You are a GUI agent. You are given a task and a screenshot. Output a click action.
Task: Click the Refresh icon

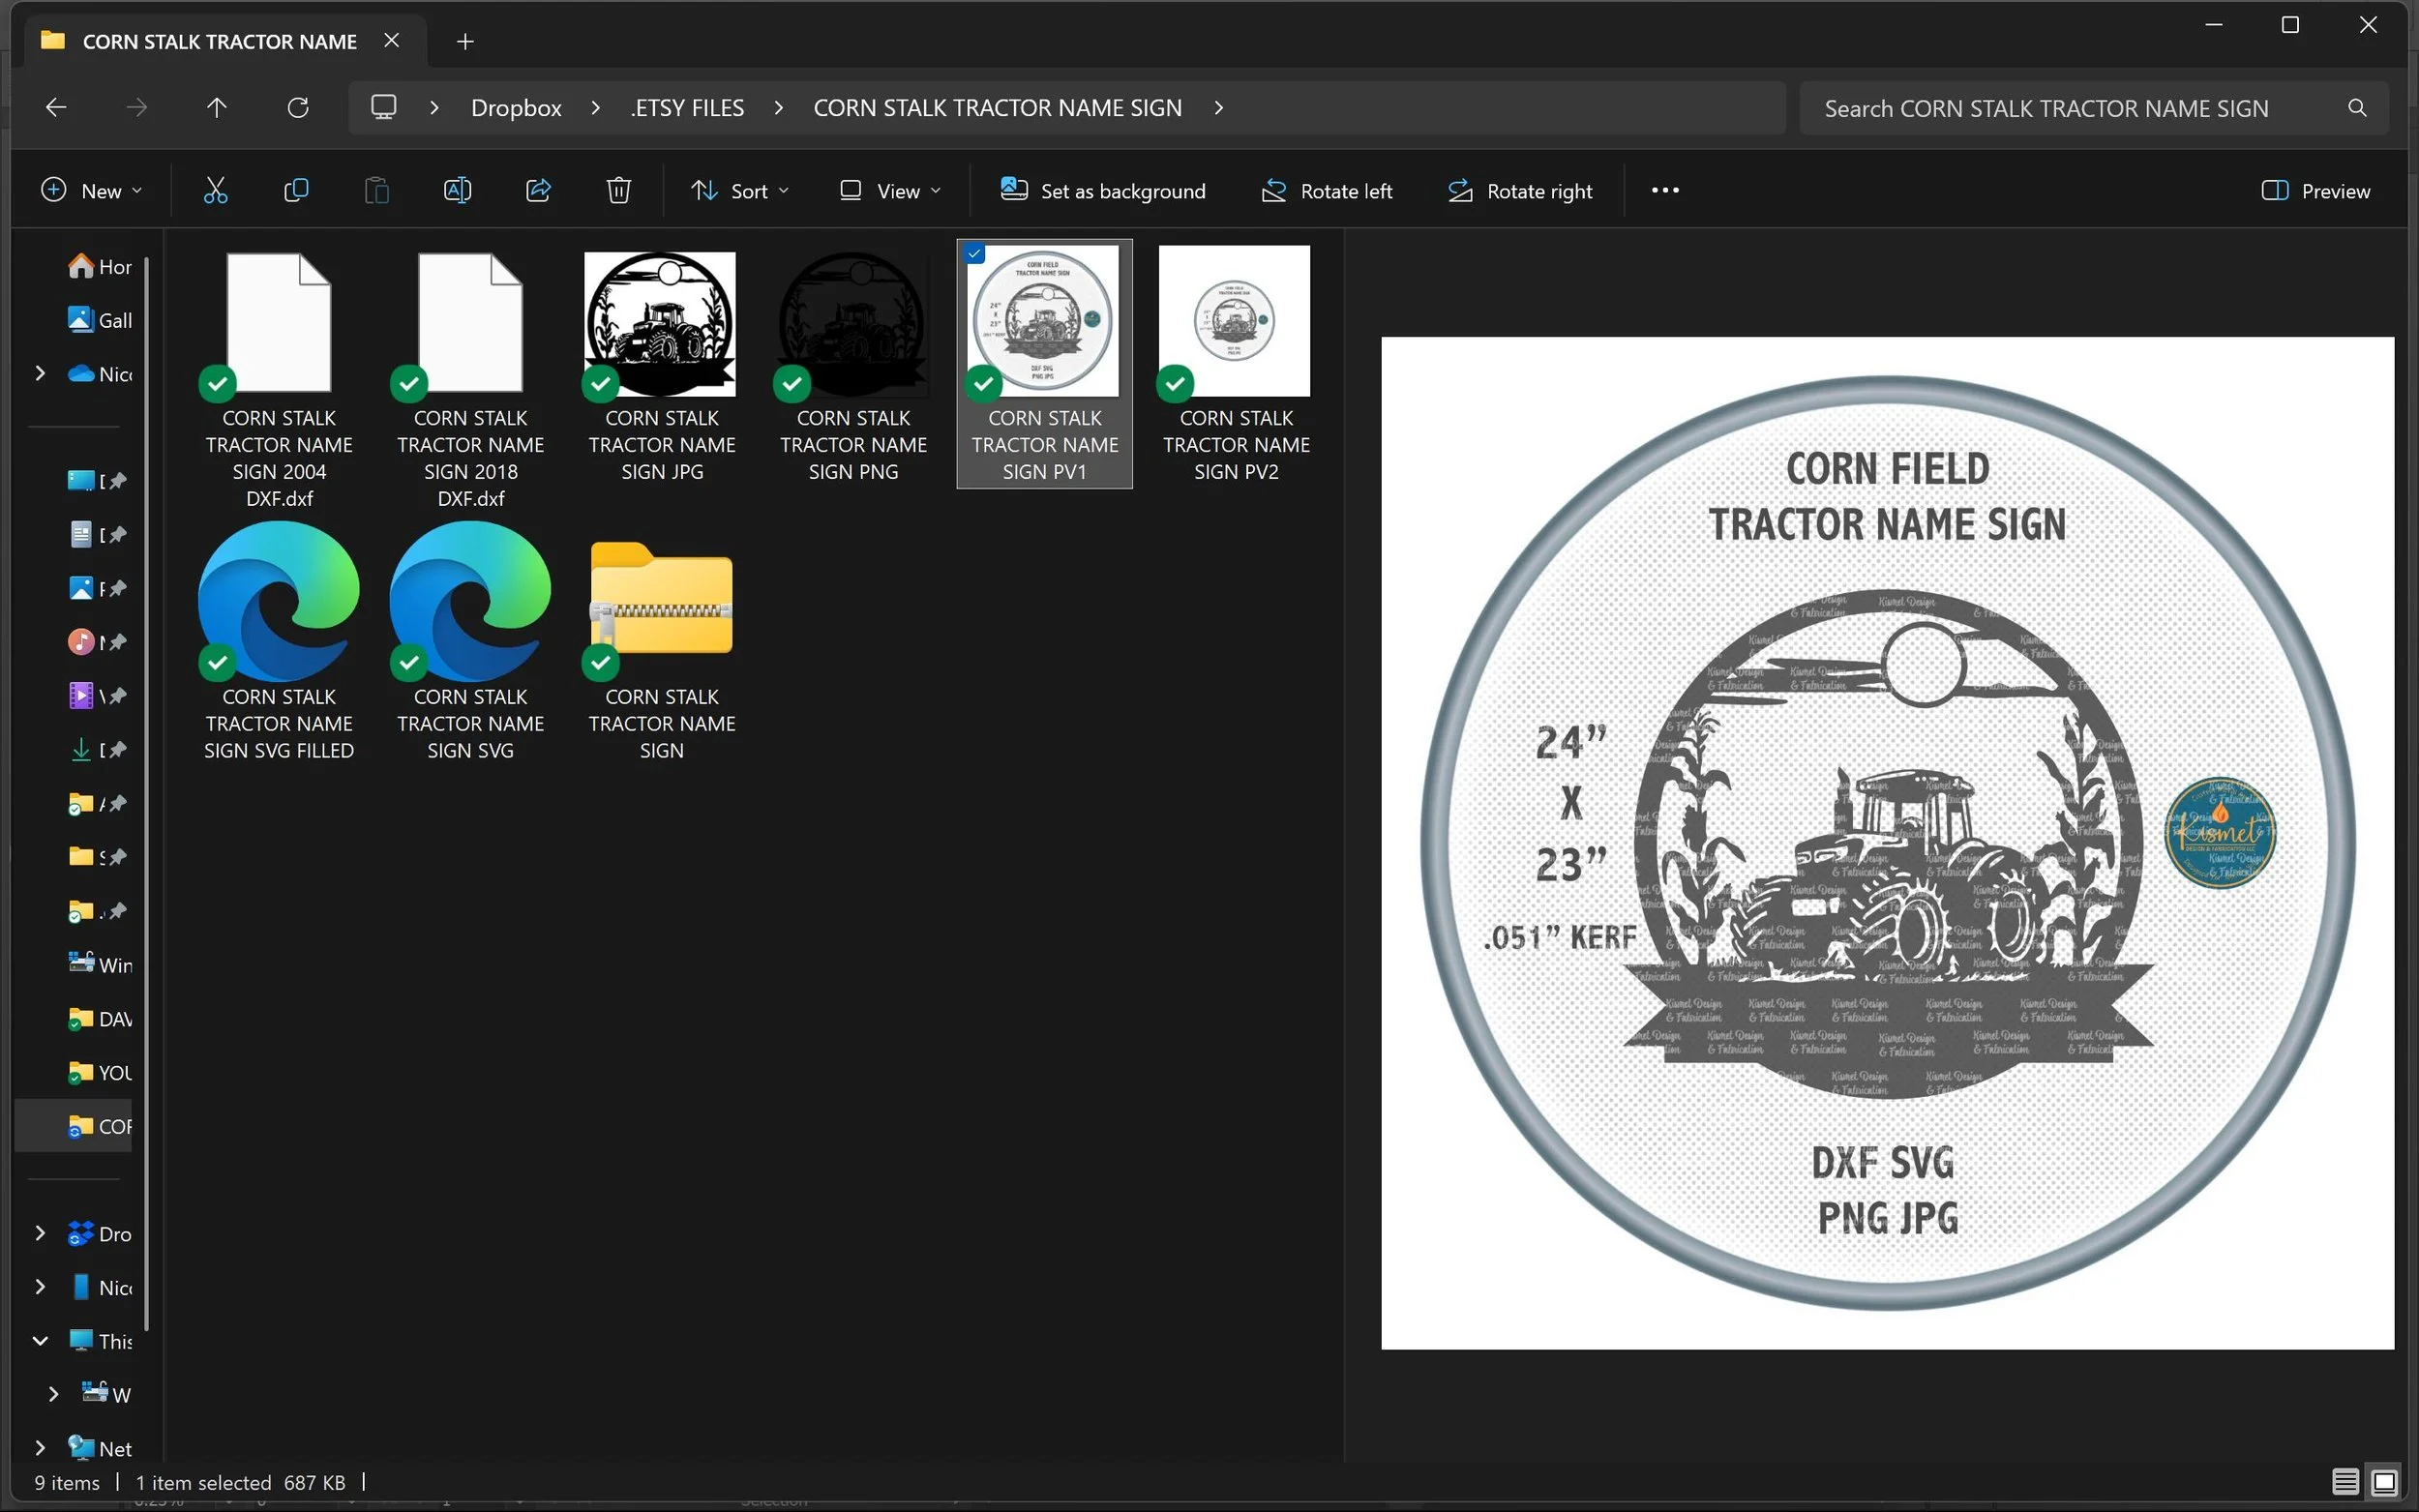click(x=298, y=108)
